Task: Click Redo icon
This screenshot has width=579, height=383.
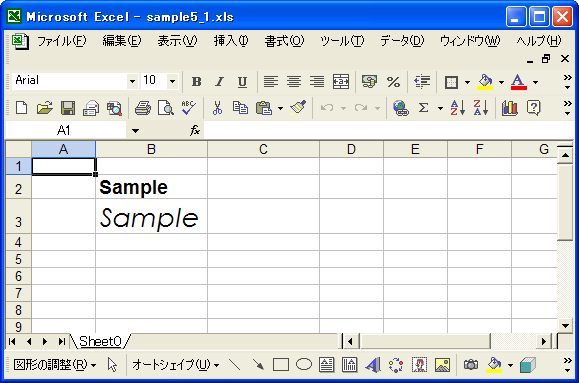Action: point(361,108)
